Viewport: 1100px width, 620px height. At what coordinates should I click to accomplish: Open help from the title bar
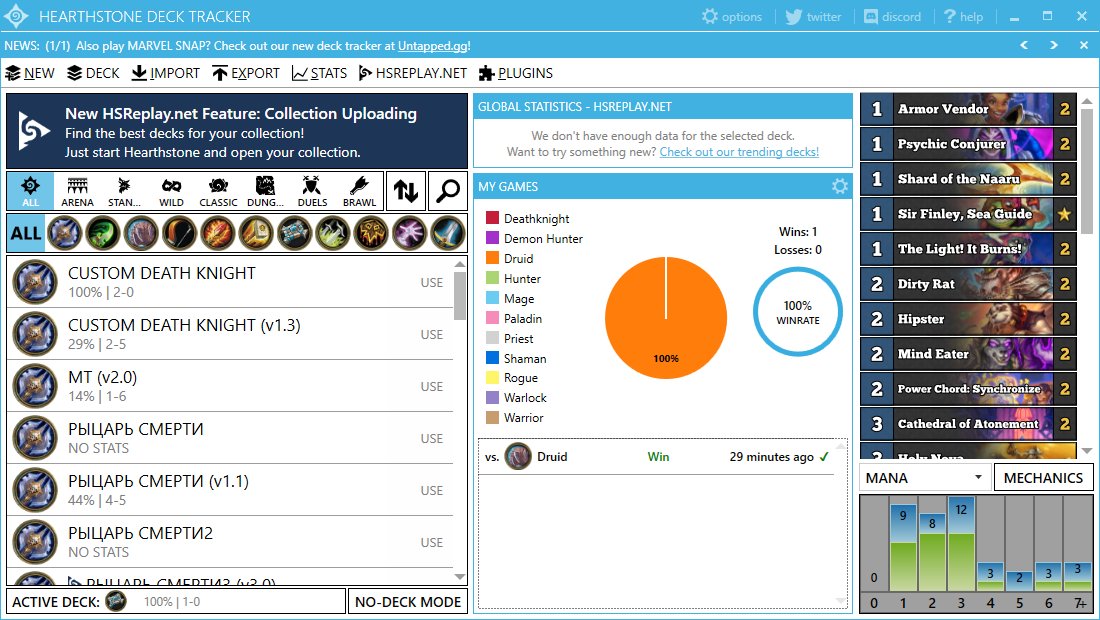(963, 16)
